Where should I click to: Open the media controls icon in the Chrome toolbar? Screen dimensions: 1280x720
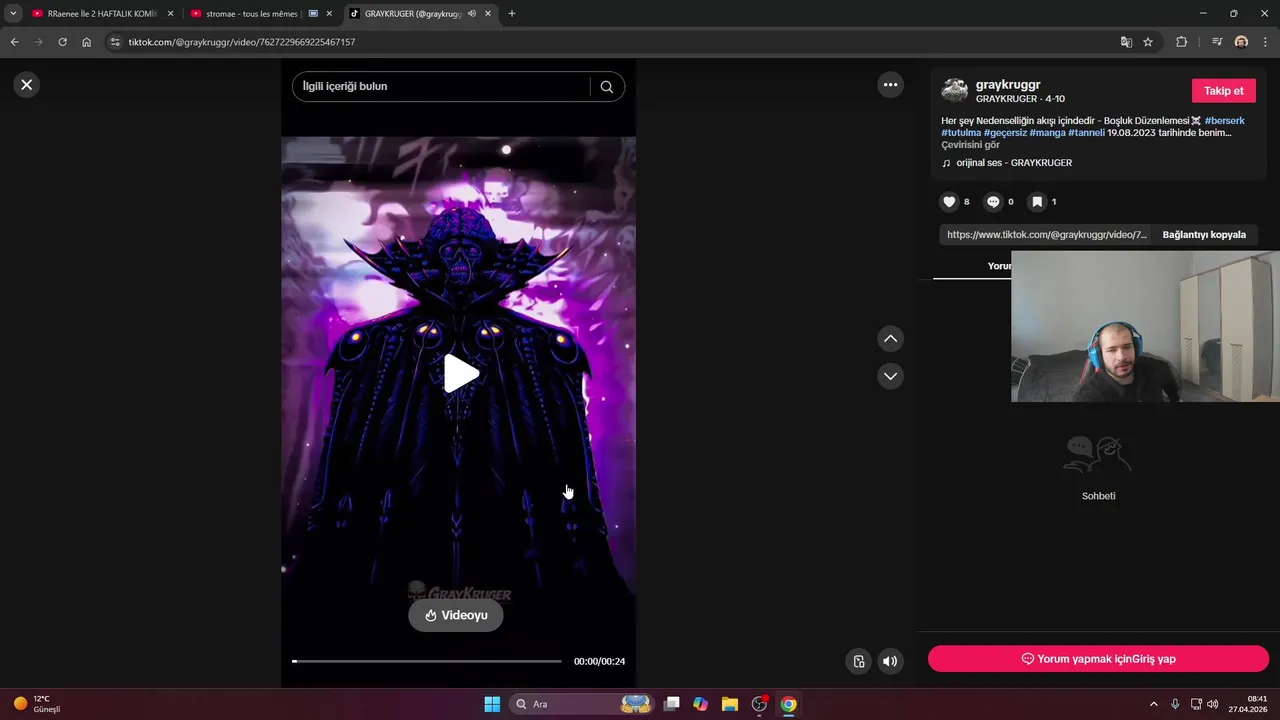point(1217,42)
